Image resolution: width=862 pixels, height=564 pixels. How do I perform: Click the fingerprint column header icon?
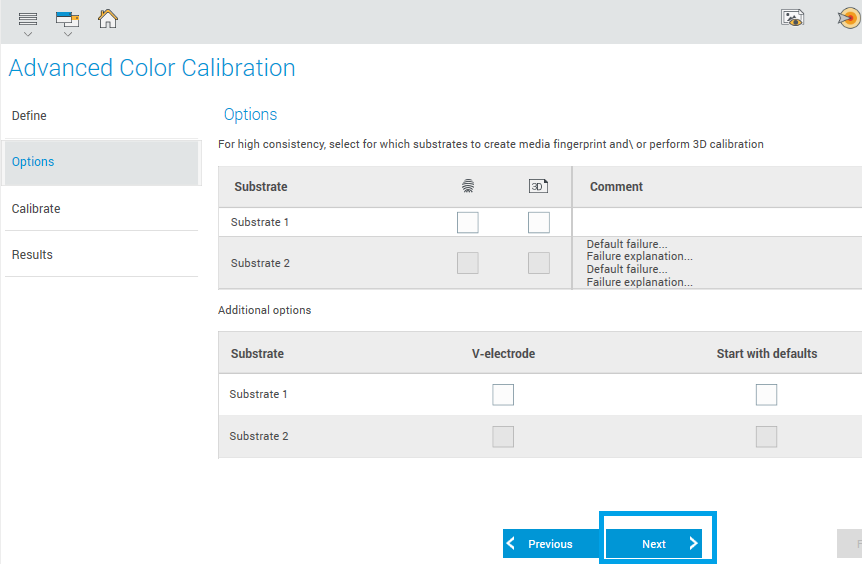468,186
